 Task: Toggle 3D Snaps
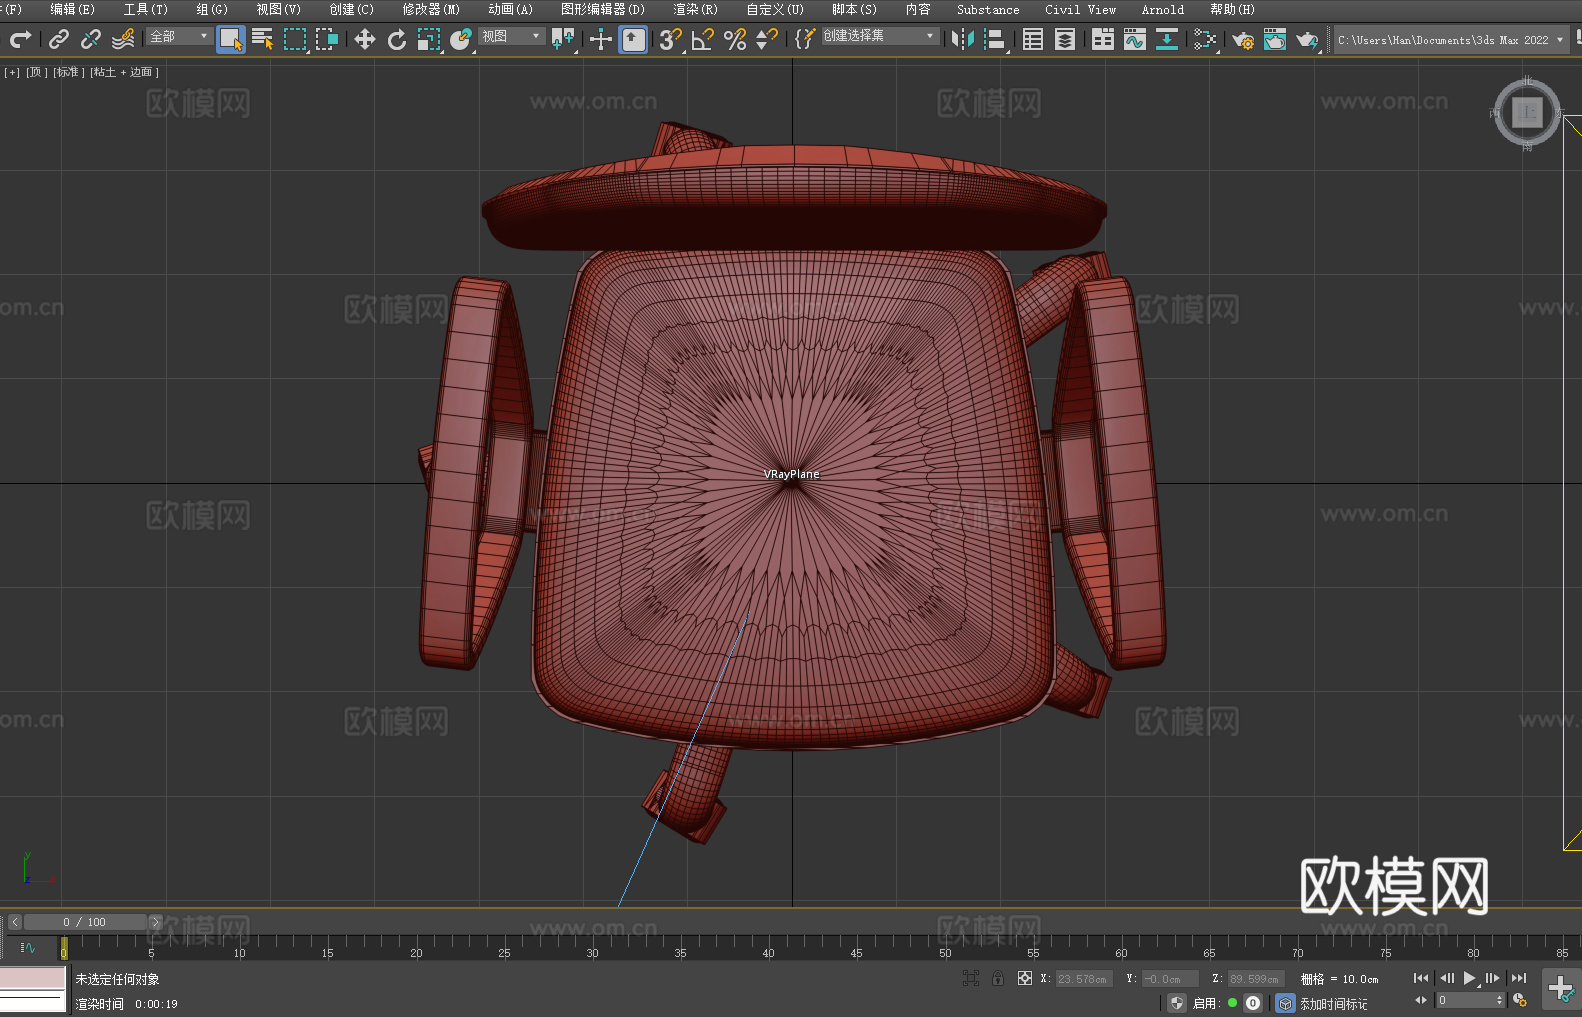pos(671,39)
